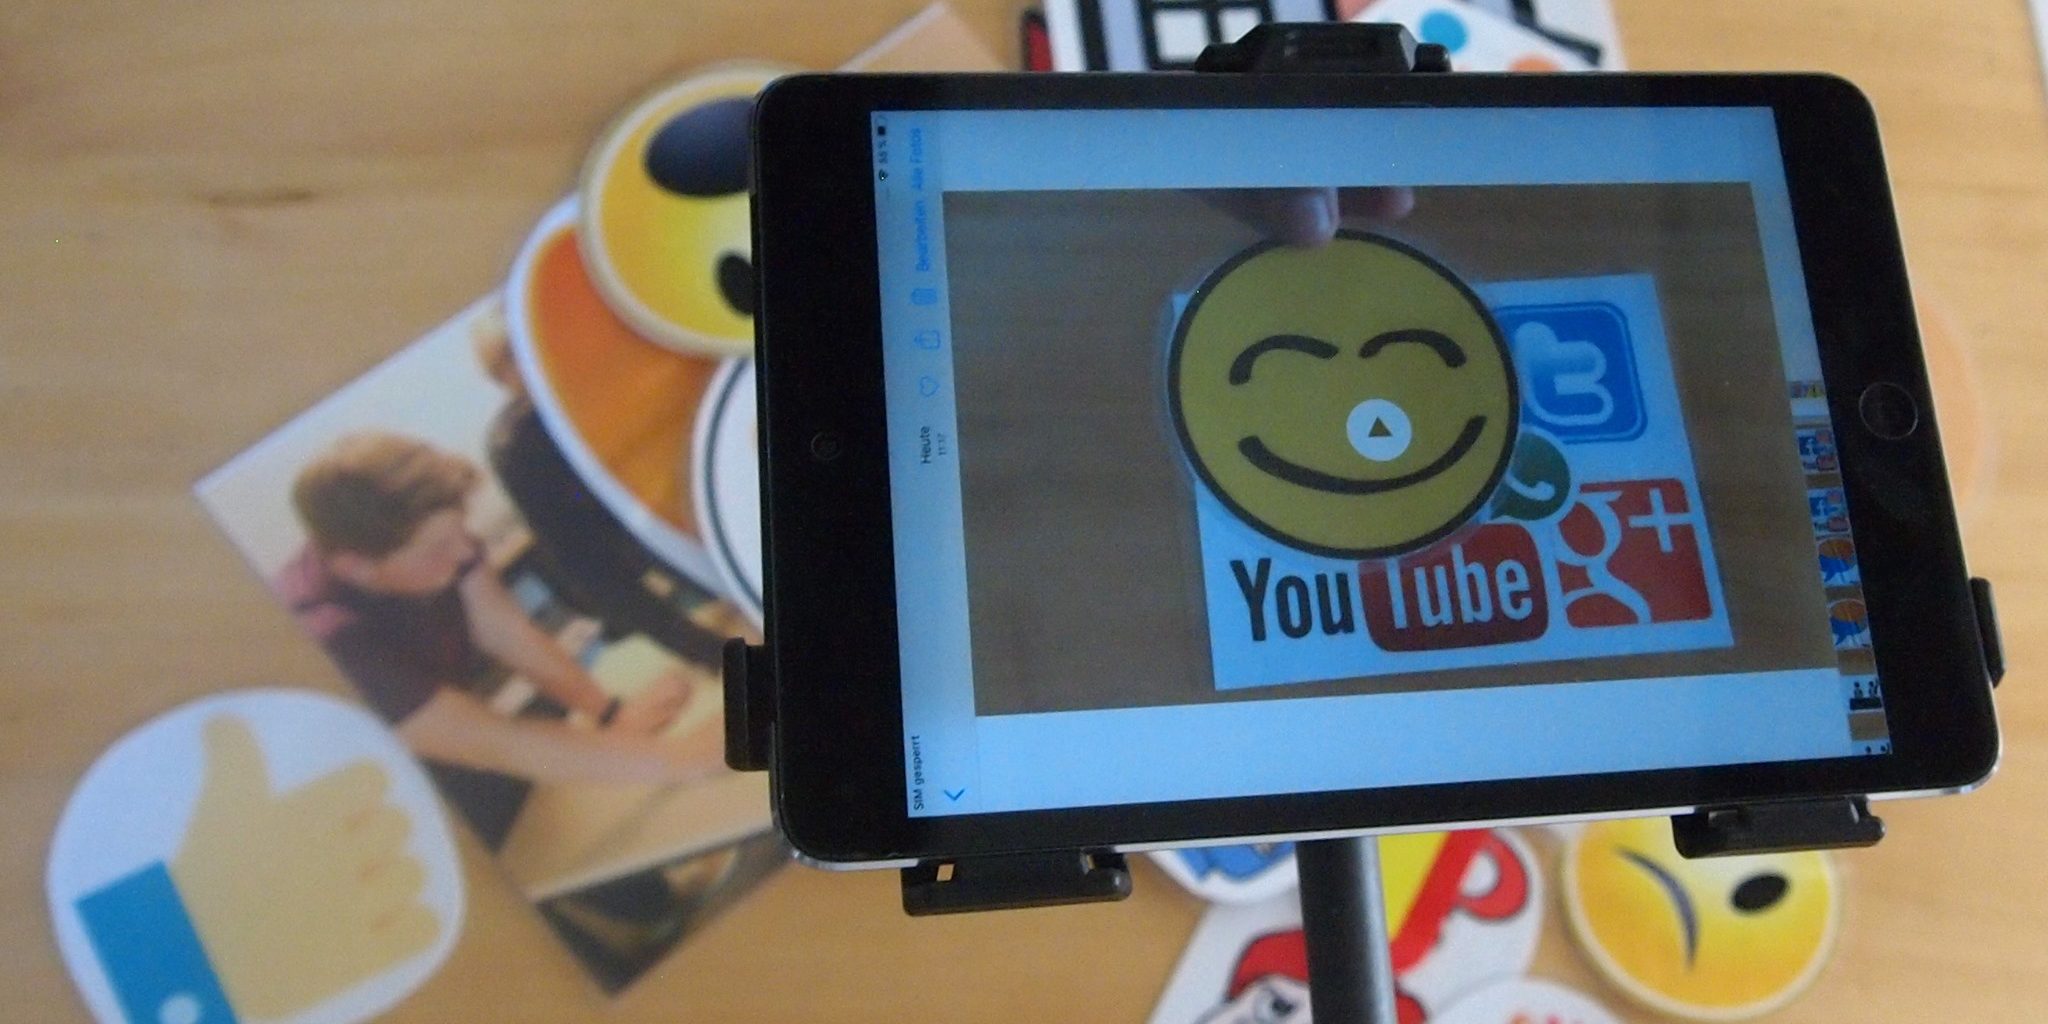Tap the blue back chevron arrow
The width and height of the screenshot is (2048, 1024).
(x=954, y=795)
